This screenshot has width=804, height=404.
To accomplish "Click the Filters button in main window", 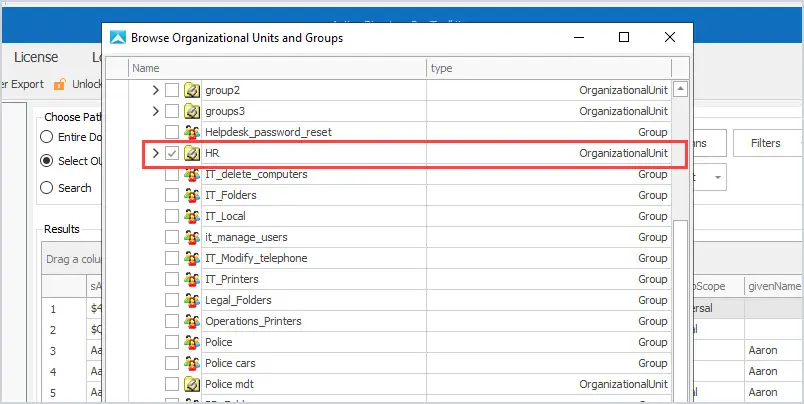I will coord(768,143).
